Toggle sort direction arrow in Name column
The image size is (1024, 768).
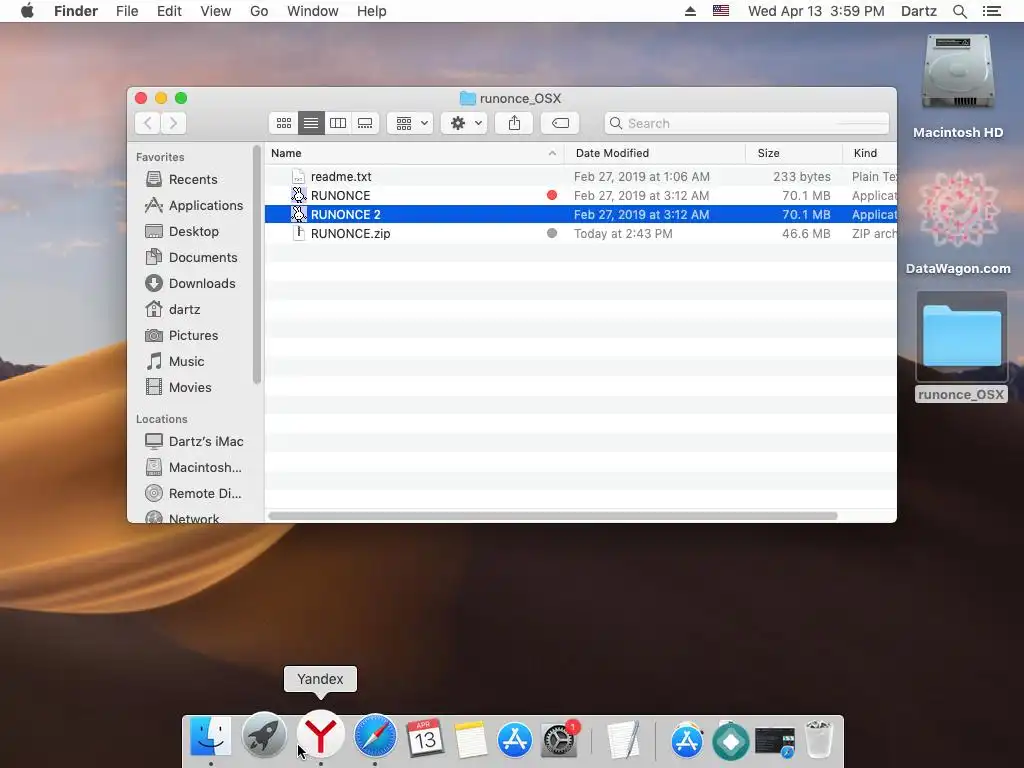click(552, 153)
